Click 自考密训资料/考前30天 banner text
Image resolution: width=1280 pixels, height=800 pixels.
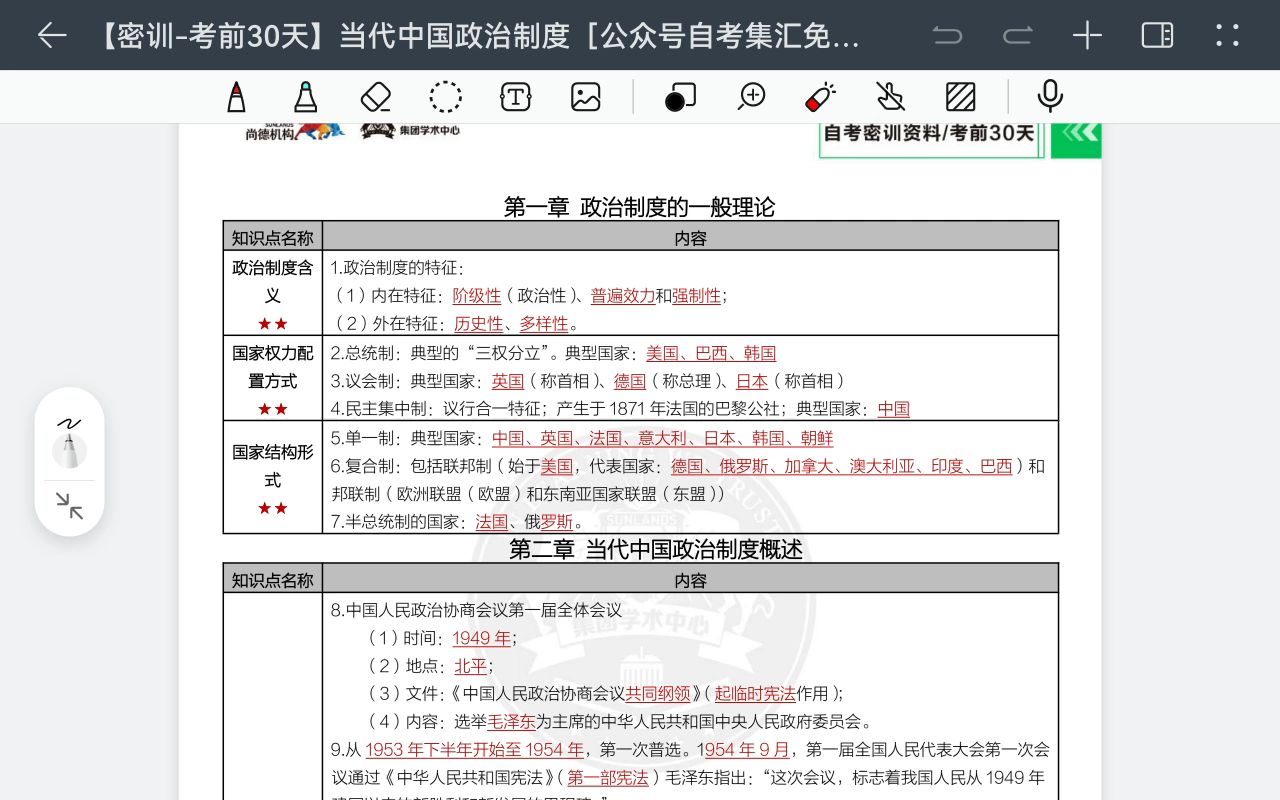[x=929, y=133]
